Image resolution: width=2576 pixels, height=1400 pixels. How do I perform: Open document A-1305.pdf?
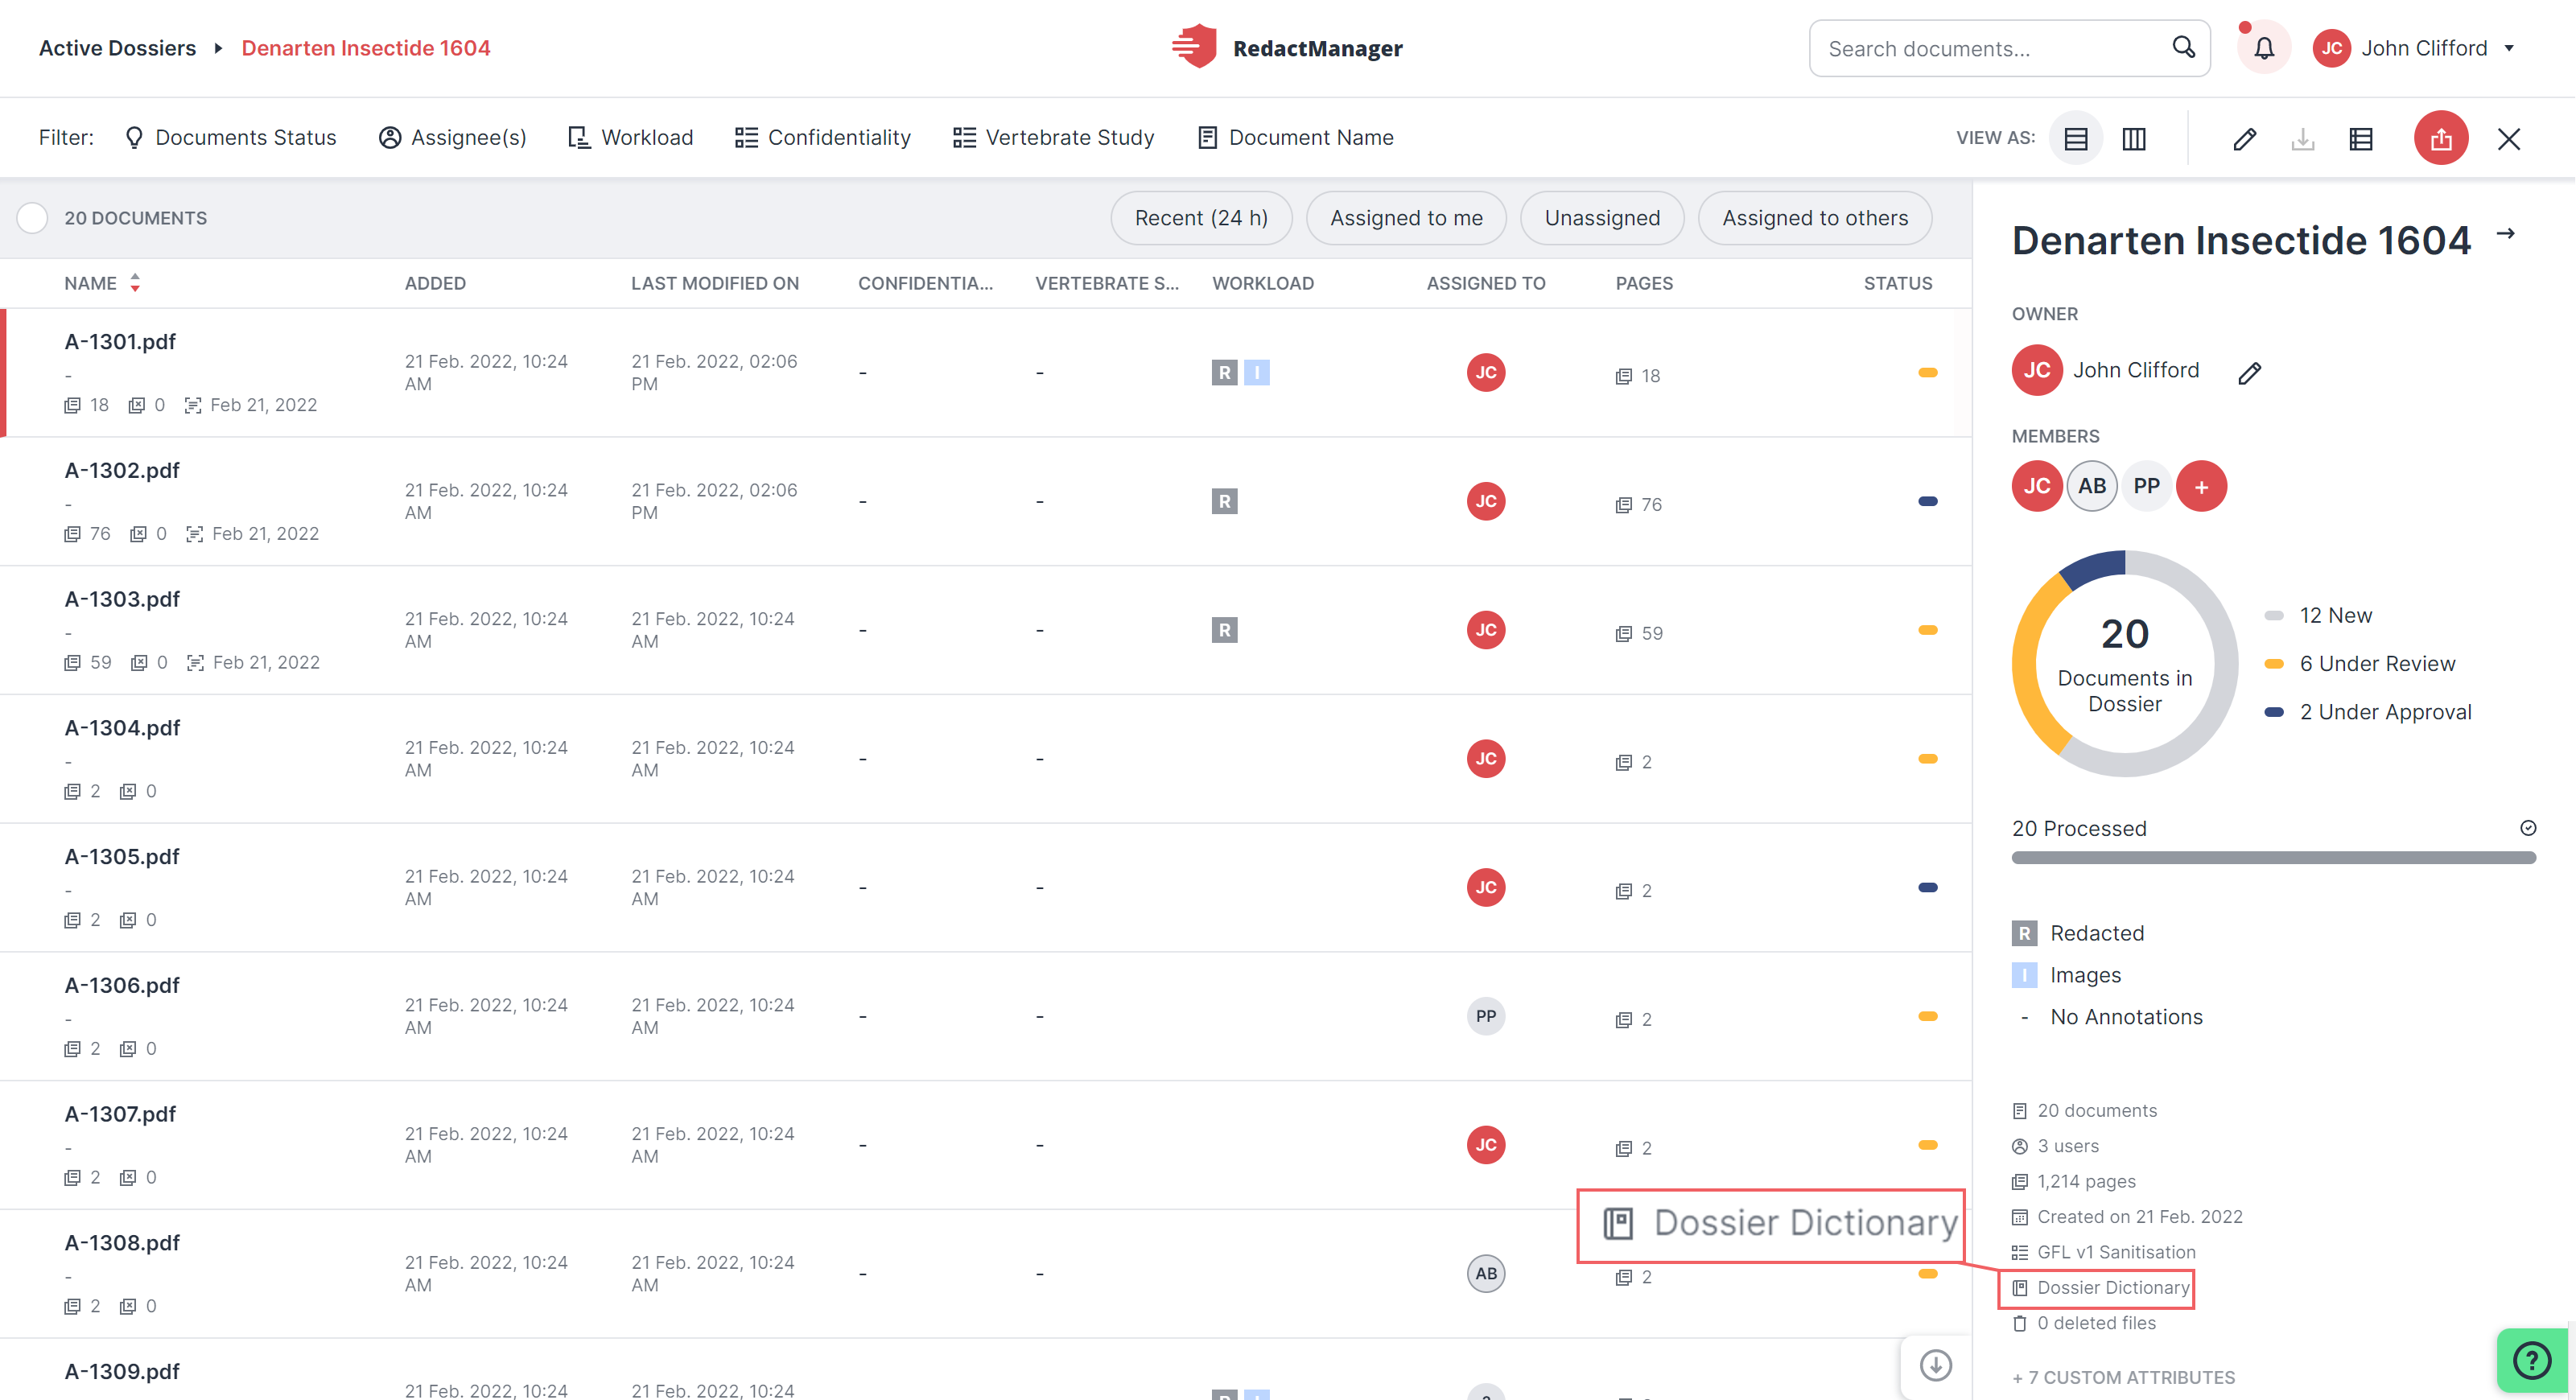pyautogui.click(x=122, y=856)
